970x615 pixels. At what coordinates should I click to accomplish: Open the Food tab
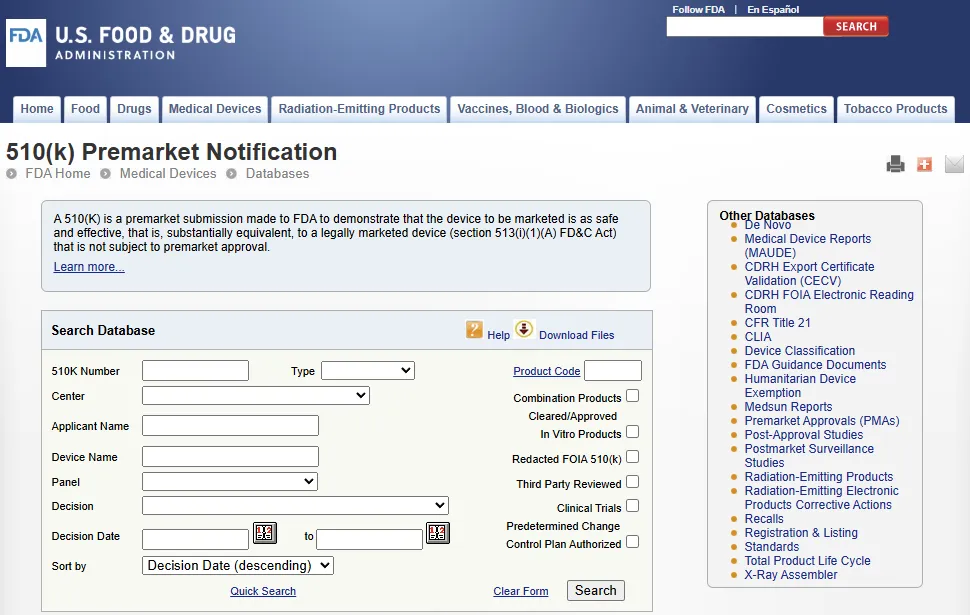click(85, 109)
